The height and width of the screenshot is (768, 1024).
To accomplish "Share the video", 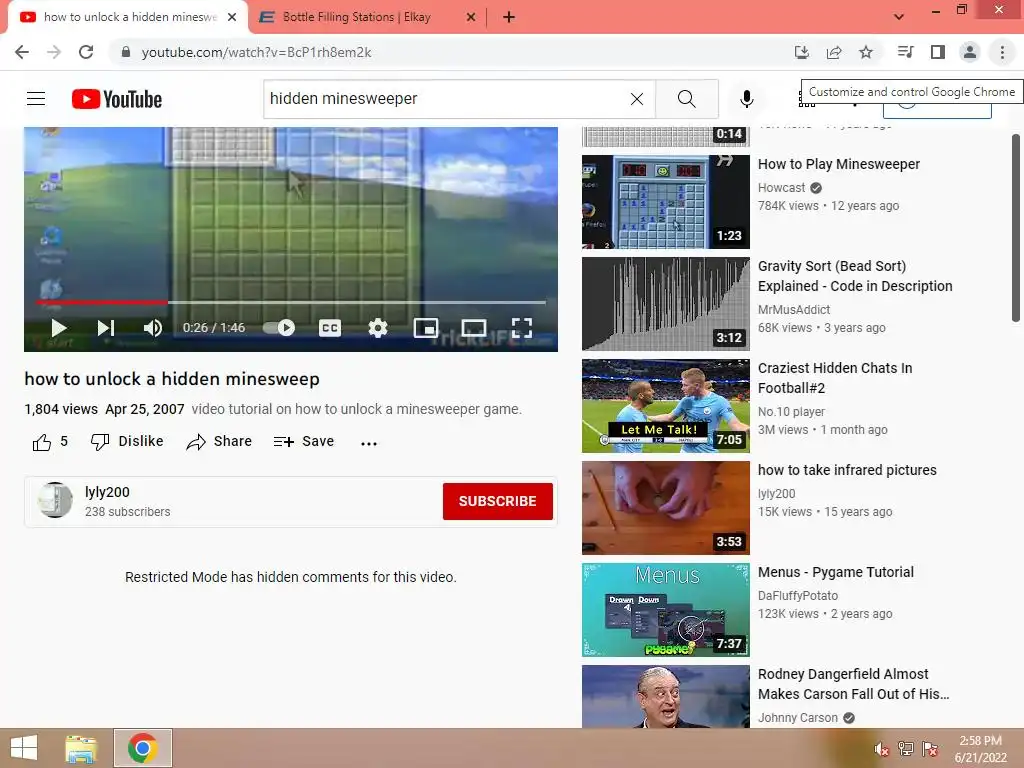I will (x=219, y=442).
